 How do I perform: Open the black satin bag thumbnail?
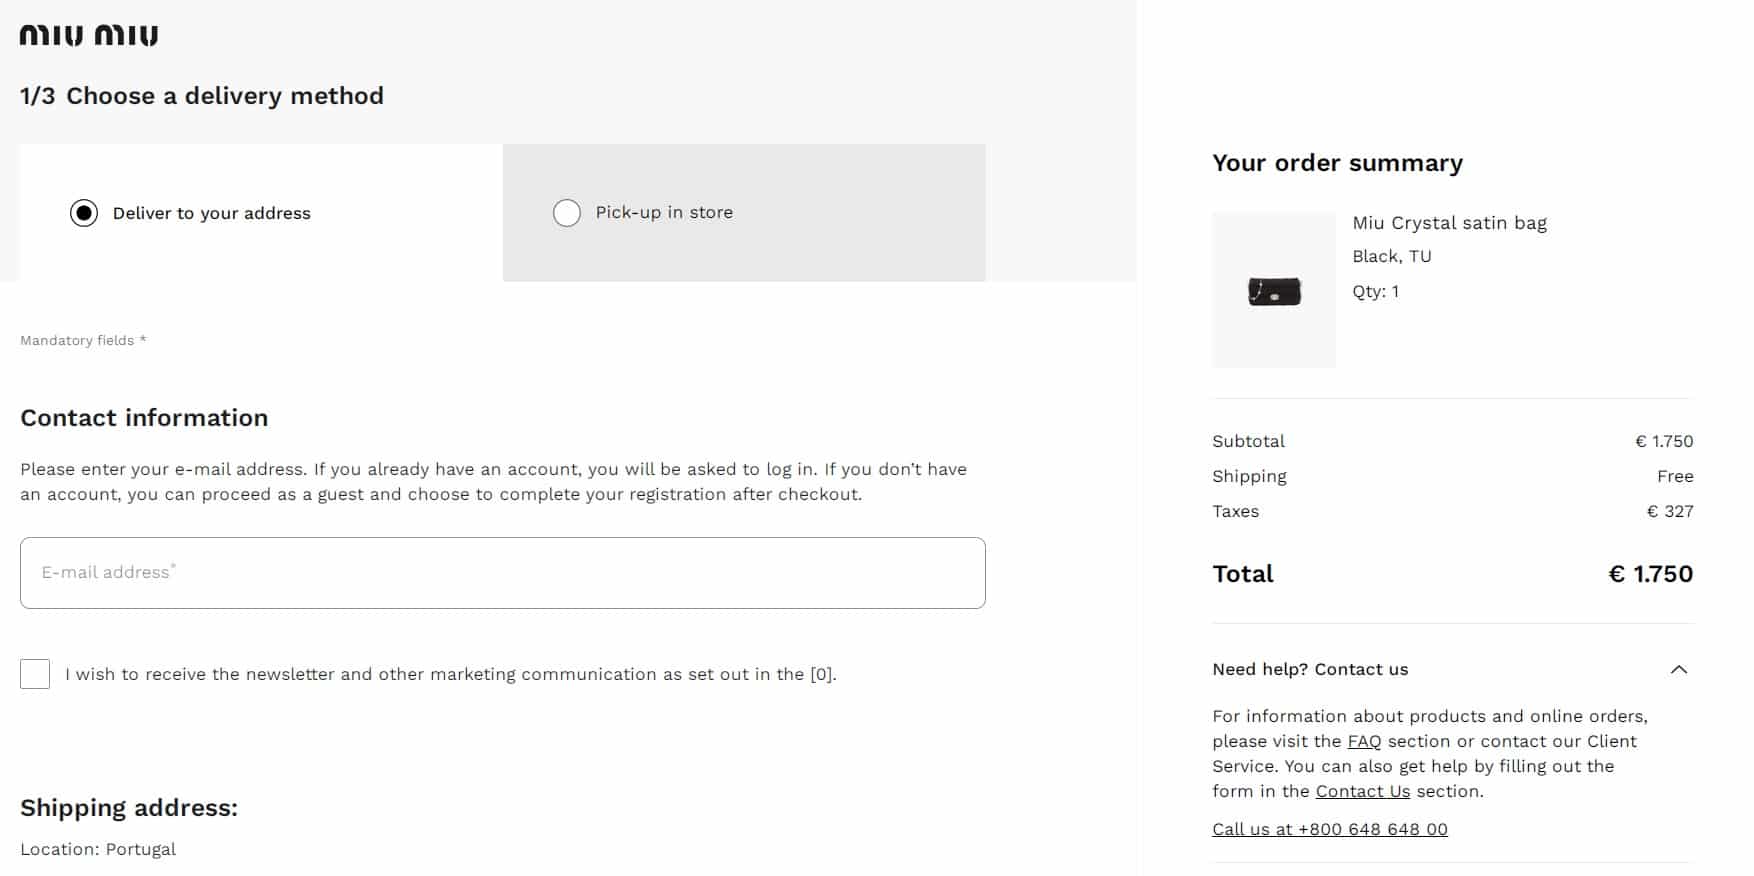tap(1274, 290)
